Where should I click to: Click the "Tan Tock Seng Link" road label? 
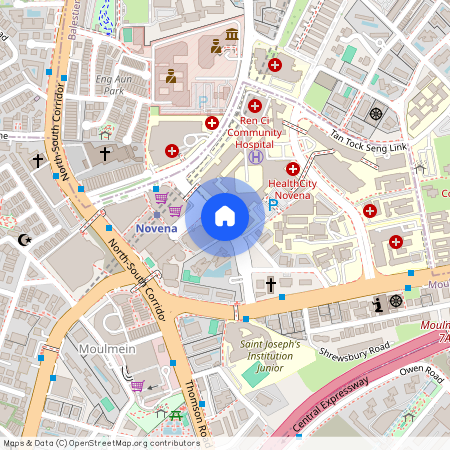[368, 142]
